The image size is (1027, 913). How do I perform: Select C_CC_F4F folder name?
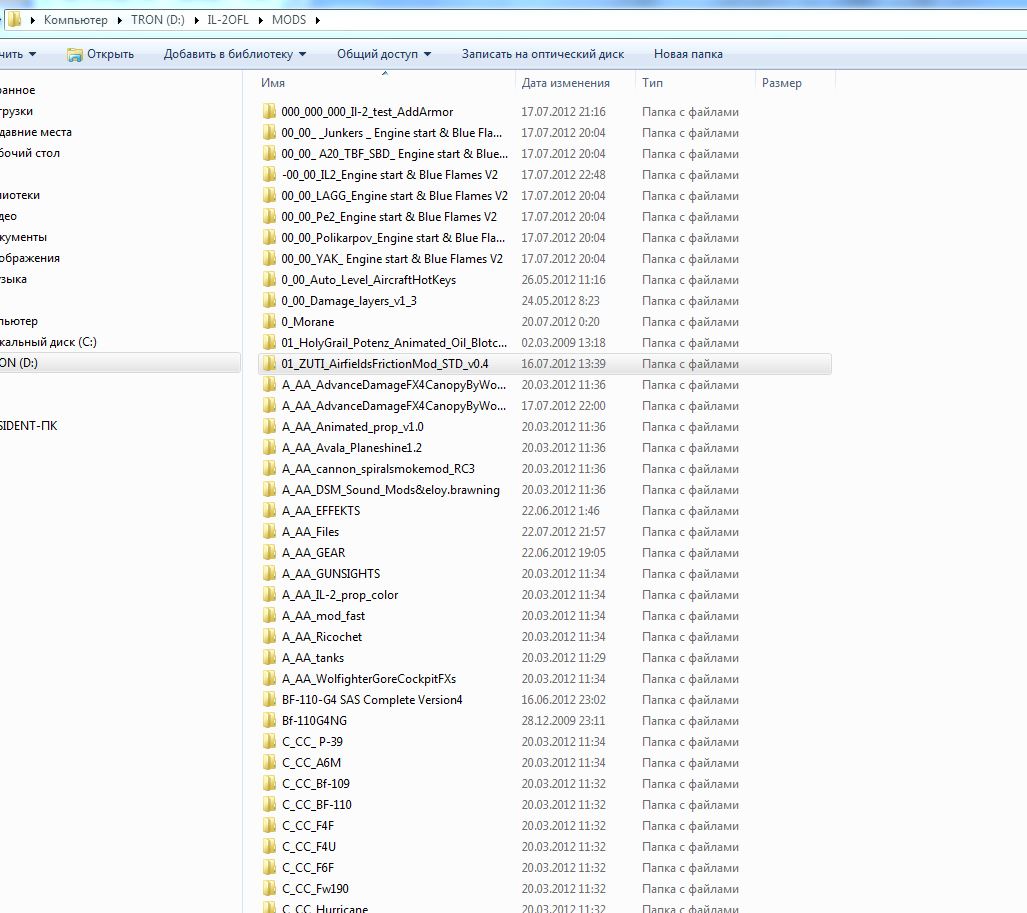[x=308, y=825]
